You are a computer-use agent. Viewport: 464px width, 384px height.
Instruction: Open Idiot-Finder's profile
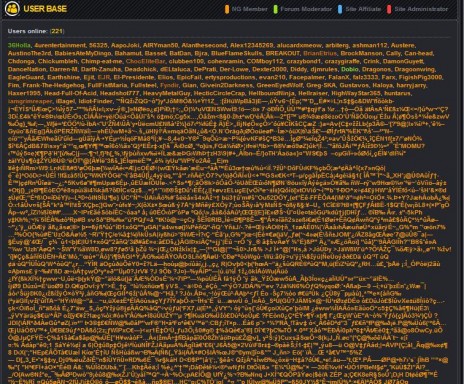pyautogui.click(x=95, y=101)
